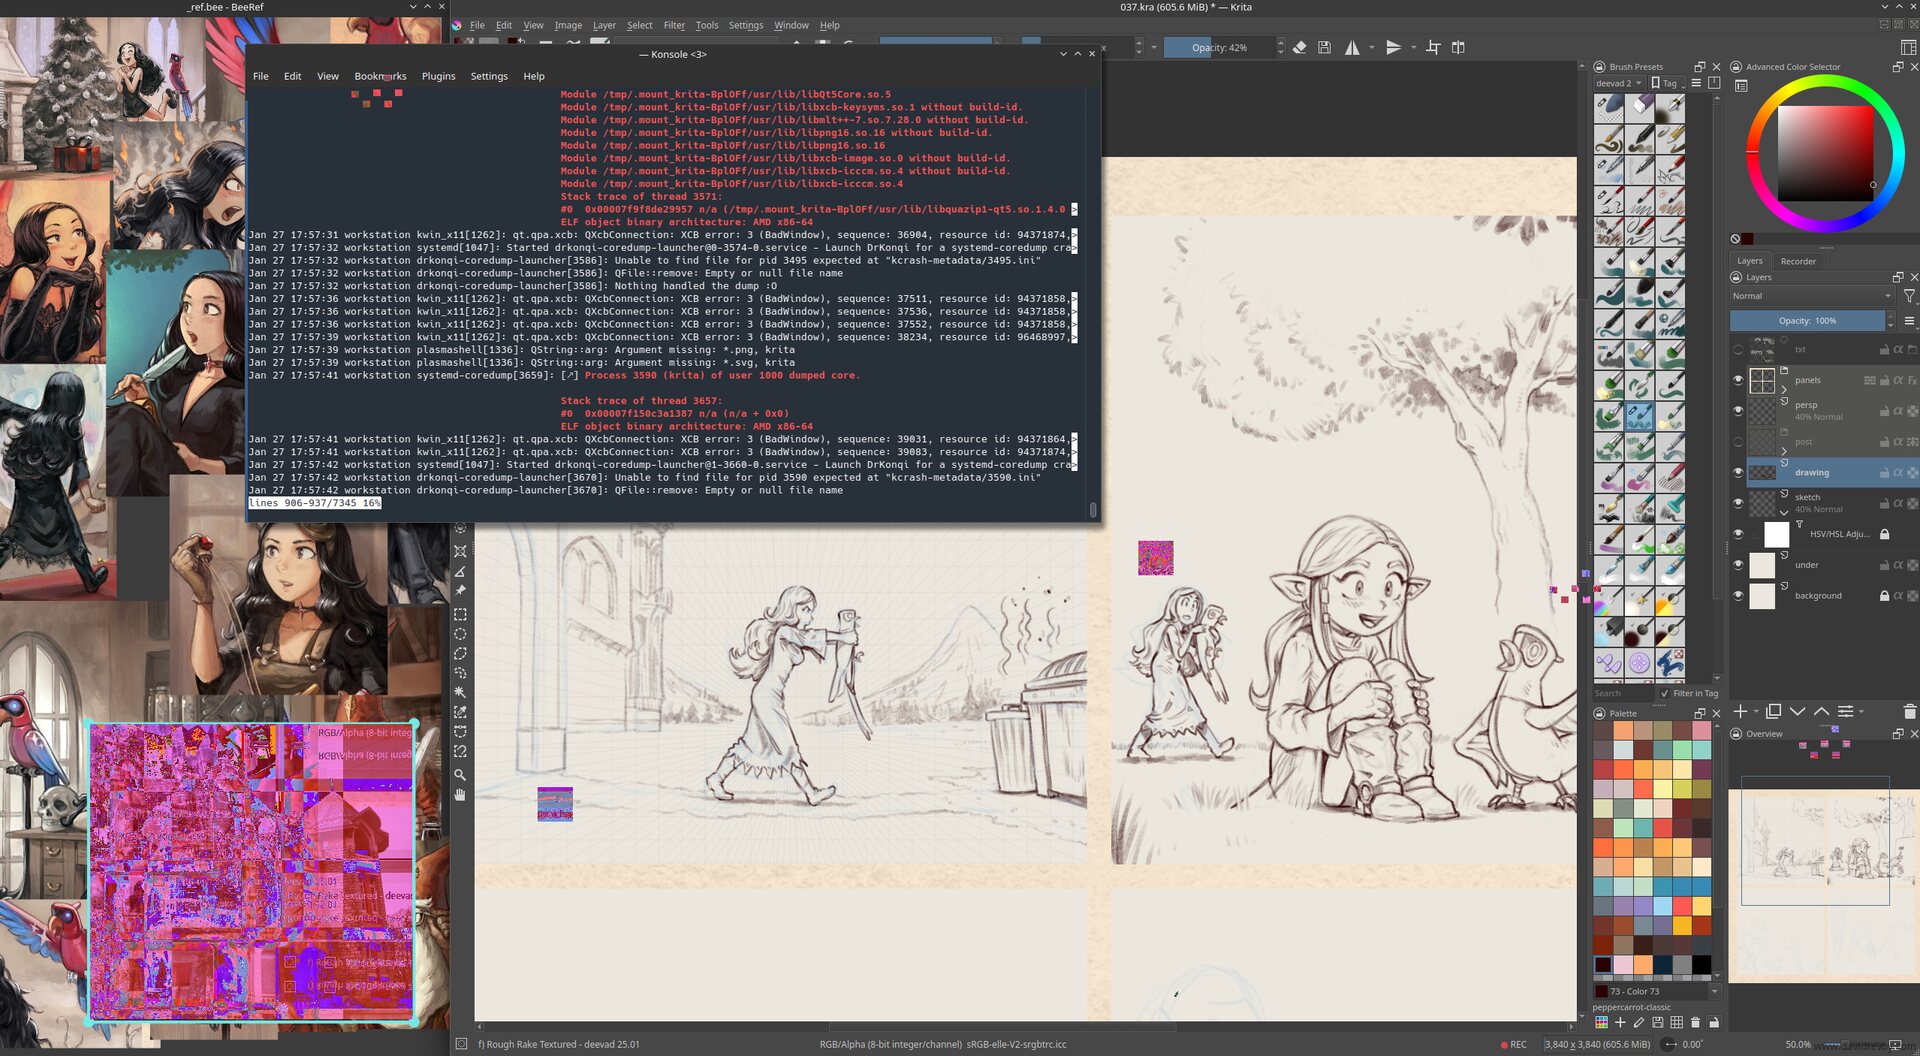
Task: Open Bookmarks menu in Konsole
Action: click(x=380, y=76)
